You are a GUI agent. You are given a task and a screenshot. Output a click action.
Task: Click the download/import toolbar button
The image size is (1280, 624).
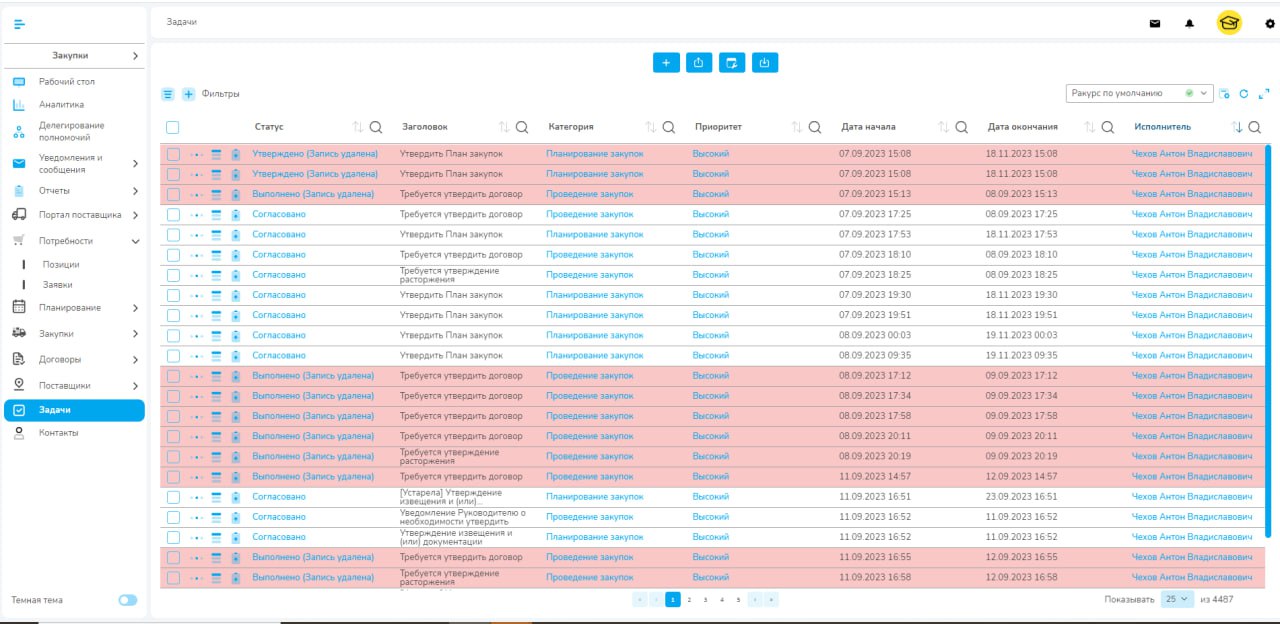coord(765,62)
